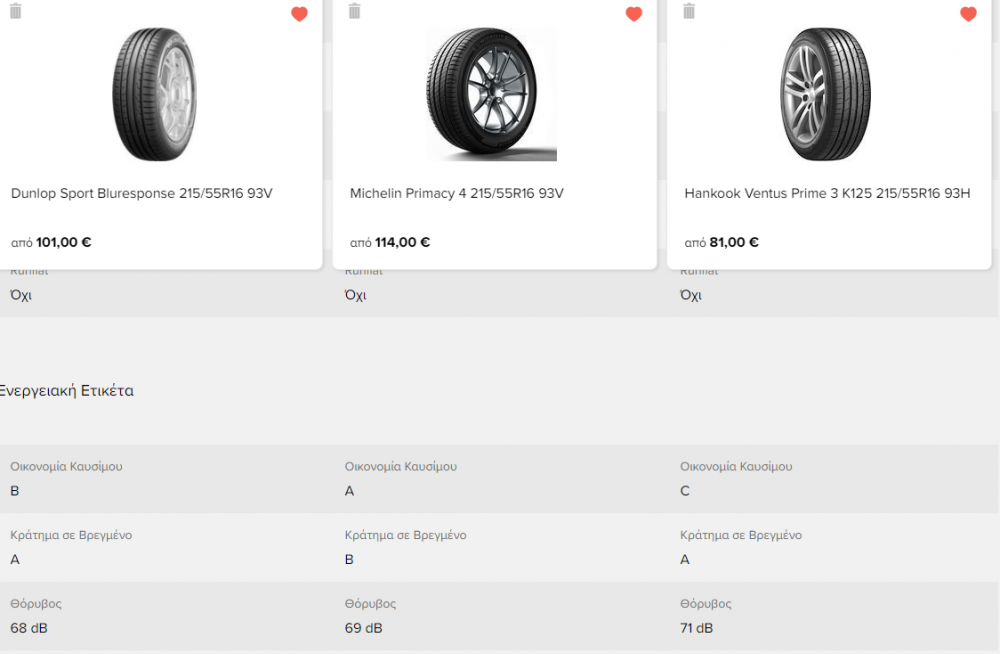Click the Ενεργειακή Ετικέτα section heading

pyautogui.click(x=66, y=390)
